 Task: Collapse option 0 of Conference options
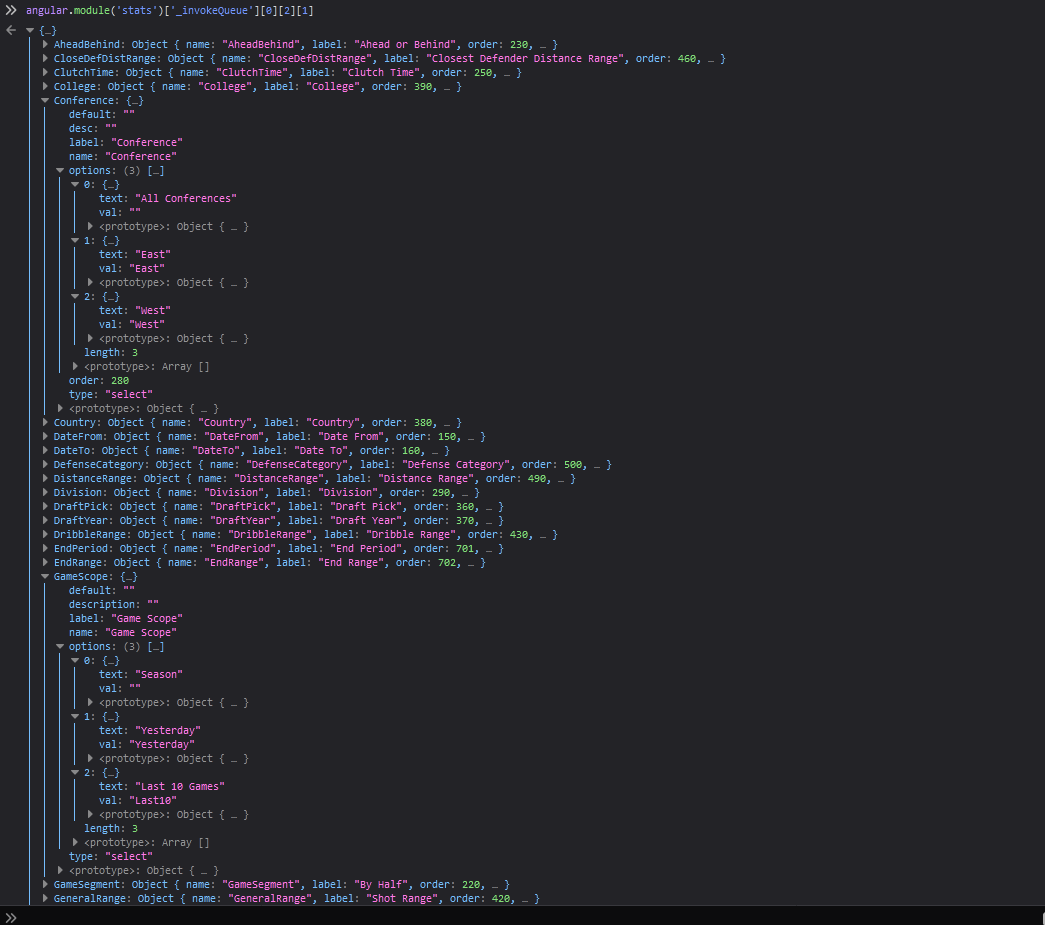point(75,184)
